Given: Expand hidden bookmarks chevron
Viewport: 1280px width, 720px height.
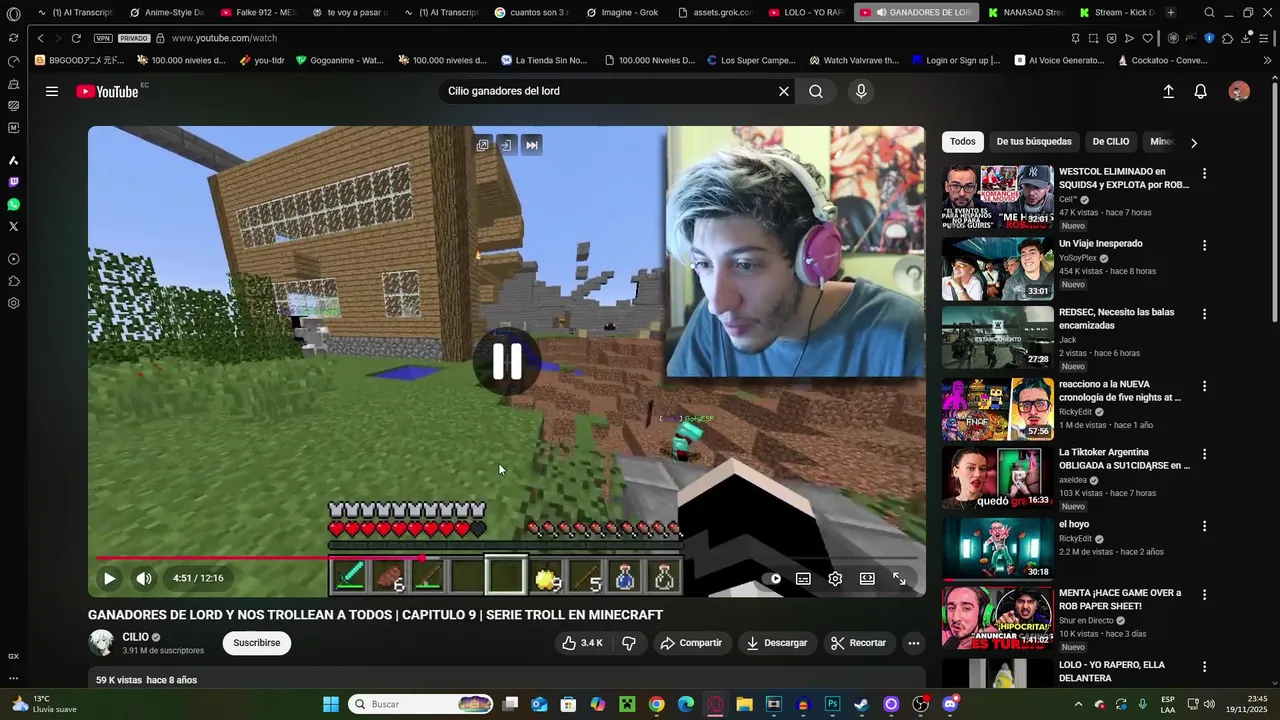Looking at the screenshot, I should 1268,60.
